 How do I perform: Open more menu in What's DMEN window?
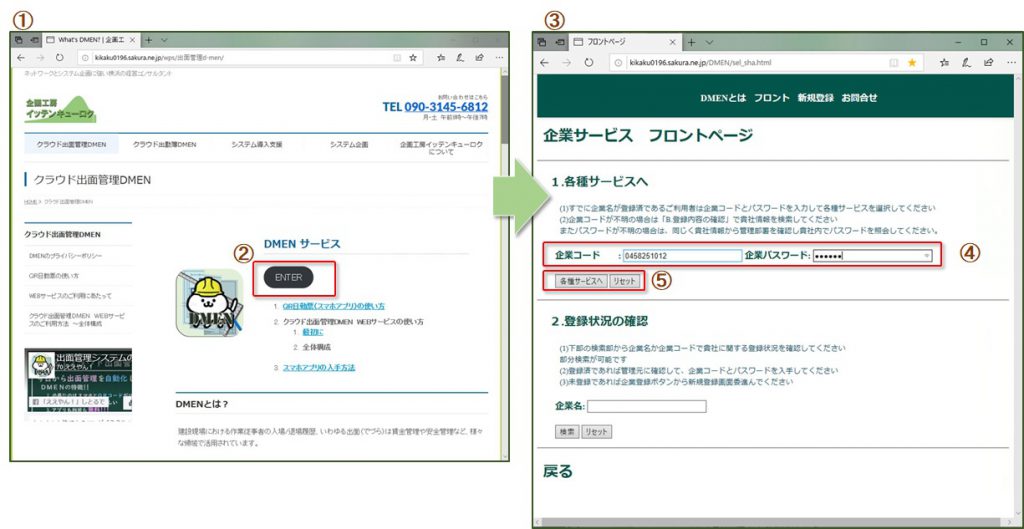pyautogui.click(x=499, y=57)
